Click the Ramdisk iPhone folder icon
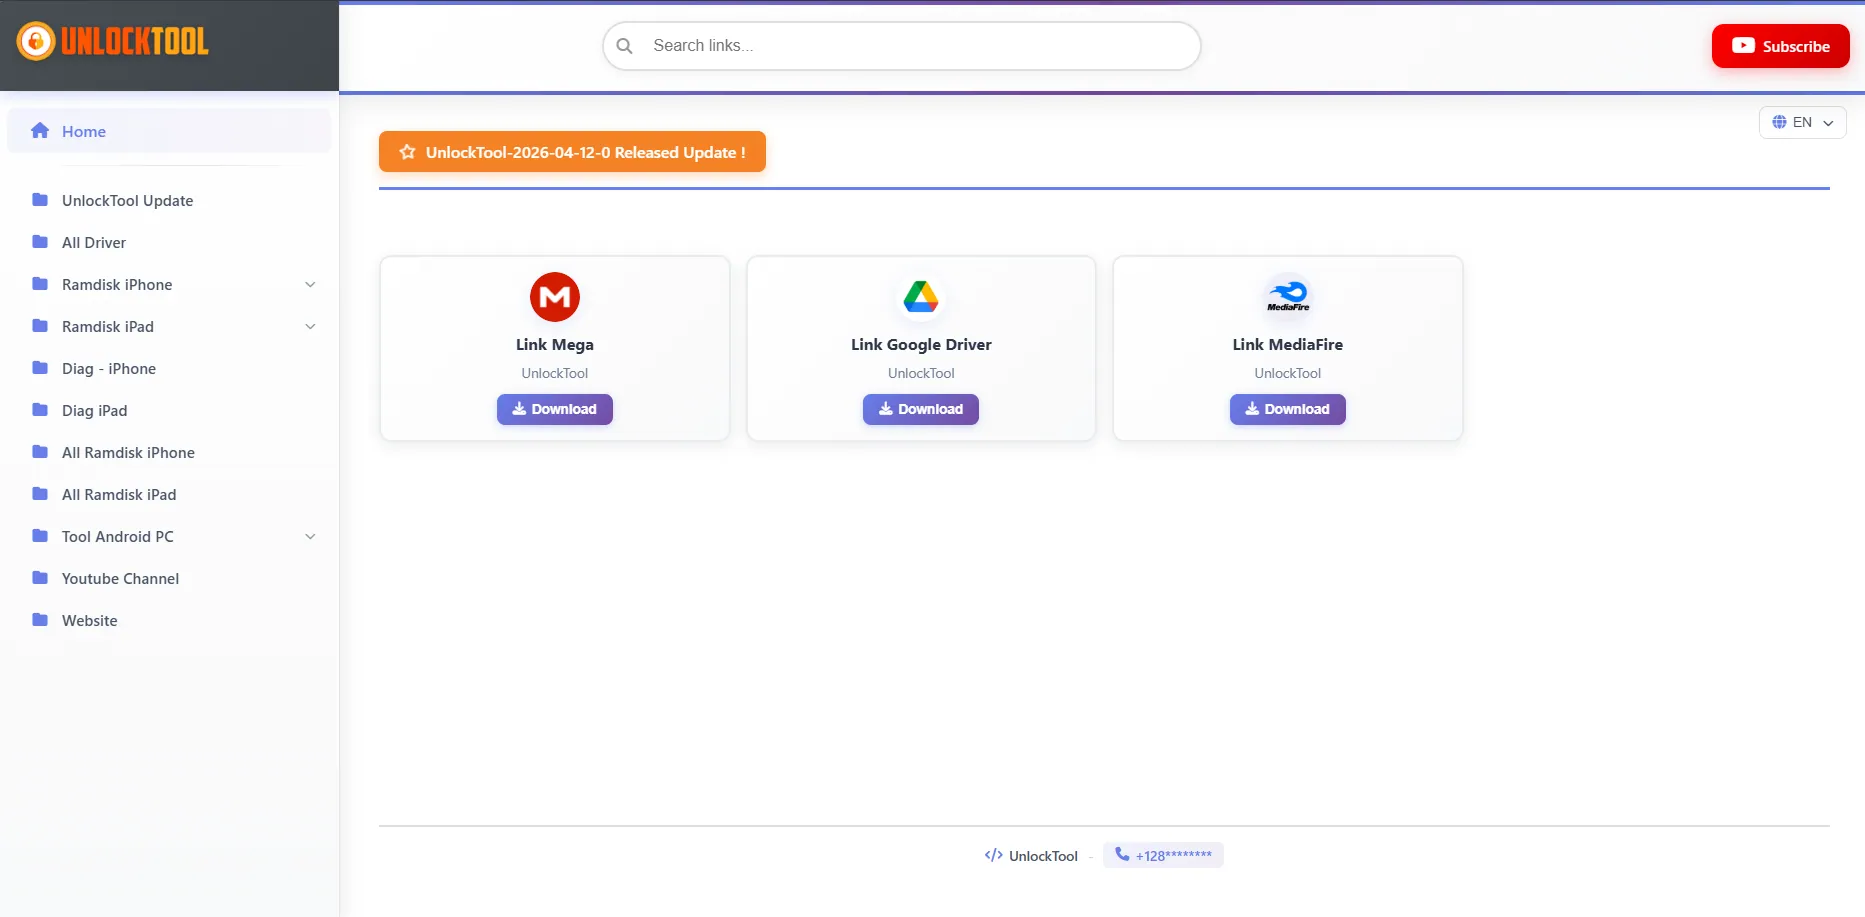The image size is (1865, 917). click(x=40, y=284)
